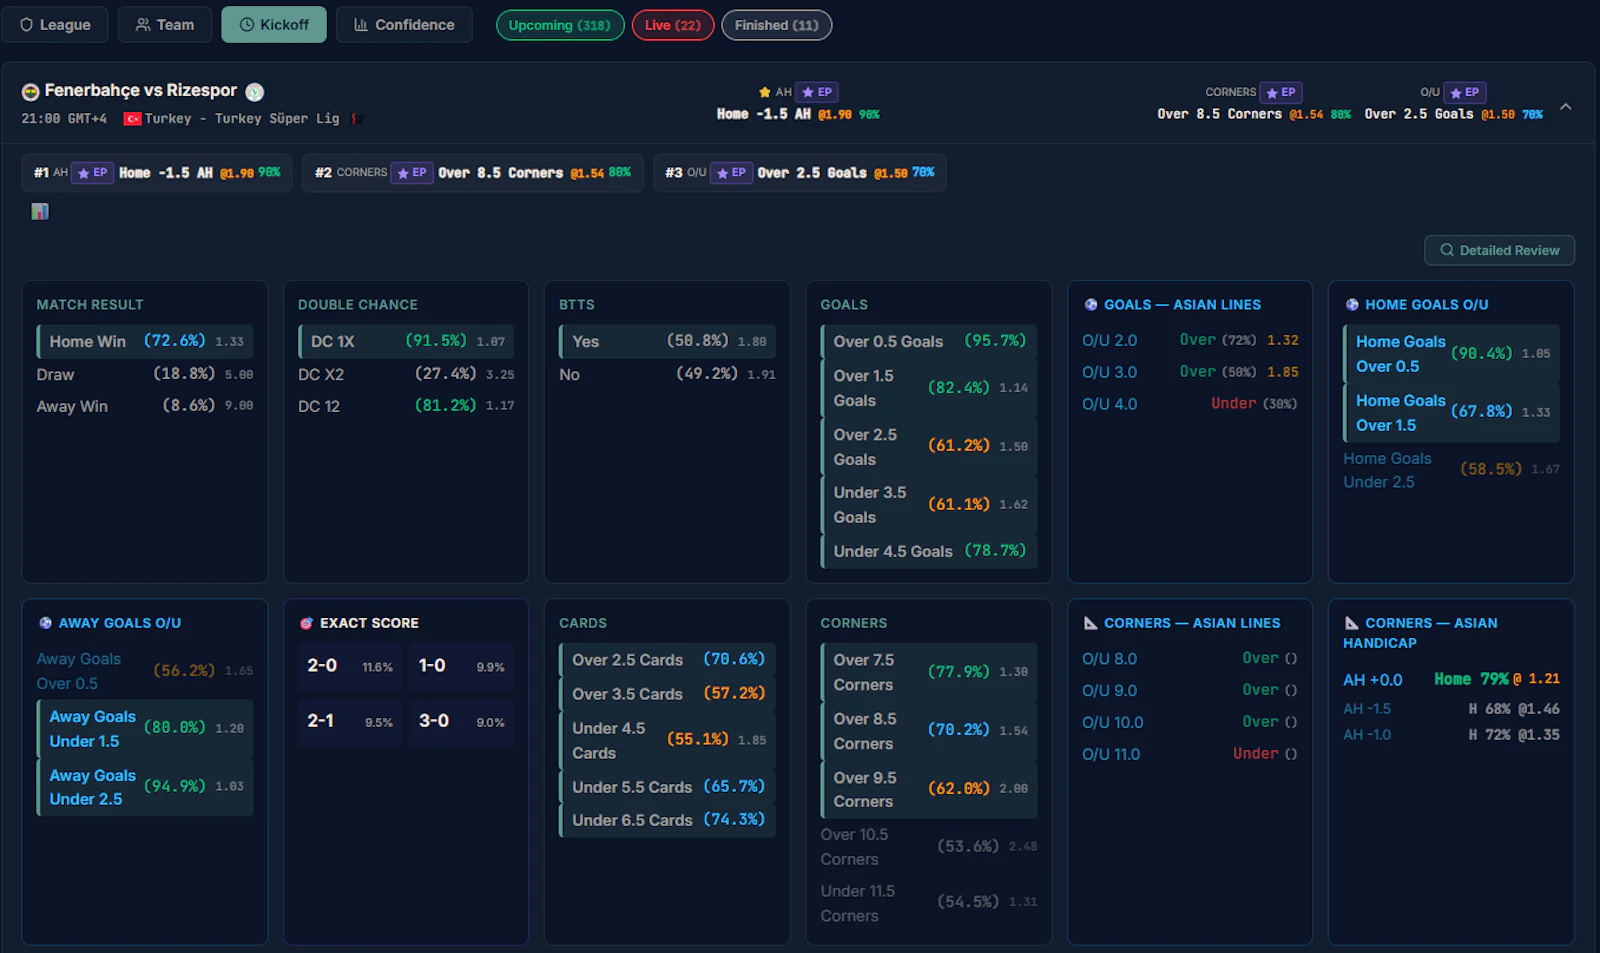The width and height of the screenshot is (1600, 953).
Task: Click O/U 11.0 Under corners line
Action: pyautogui.click(x=1190, y=754)
